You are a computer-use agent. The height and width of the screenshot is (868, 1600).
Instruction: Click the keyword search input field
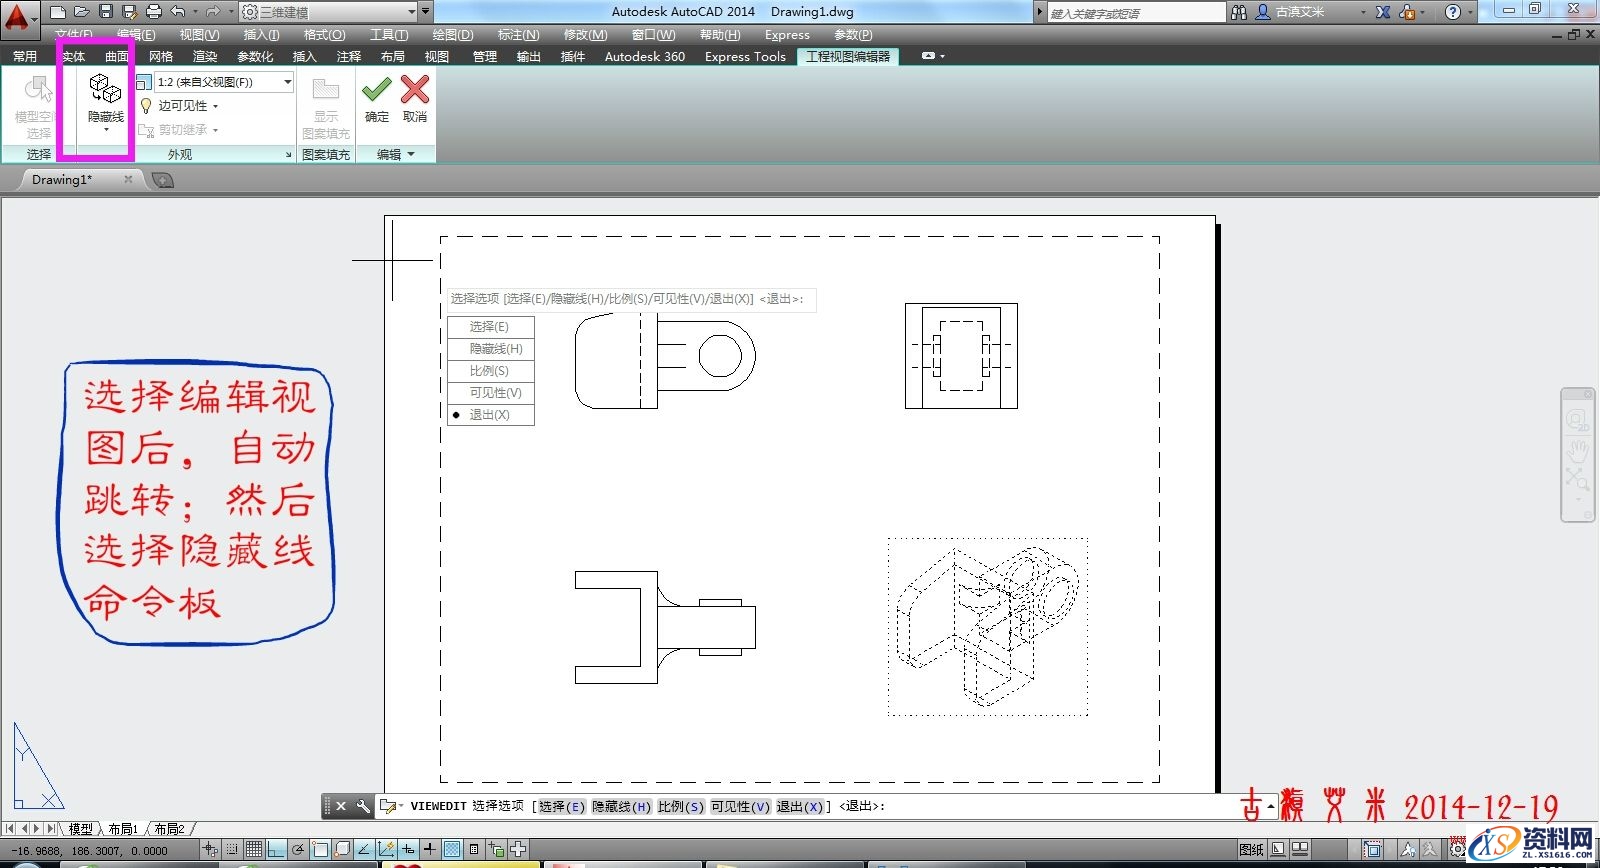pos(1135,13)
